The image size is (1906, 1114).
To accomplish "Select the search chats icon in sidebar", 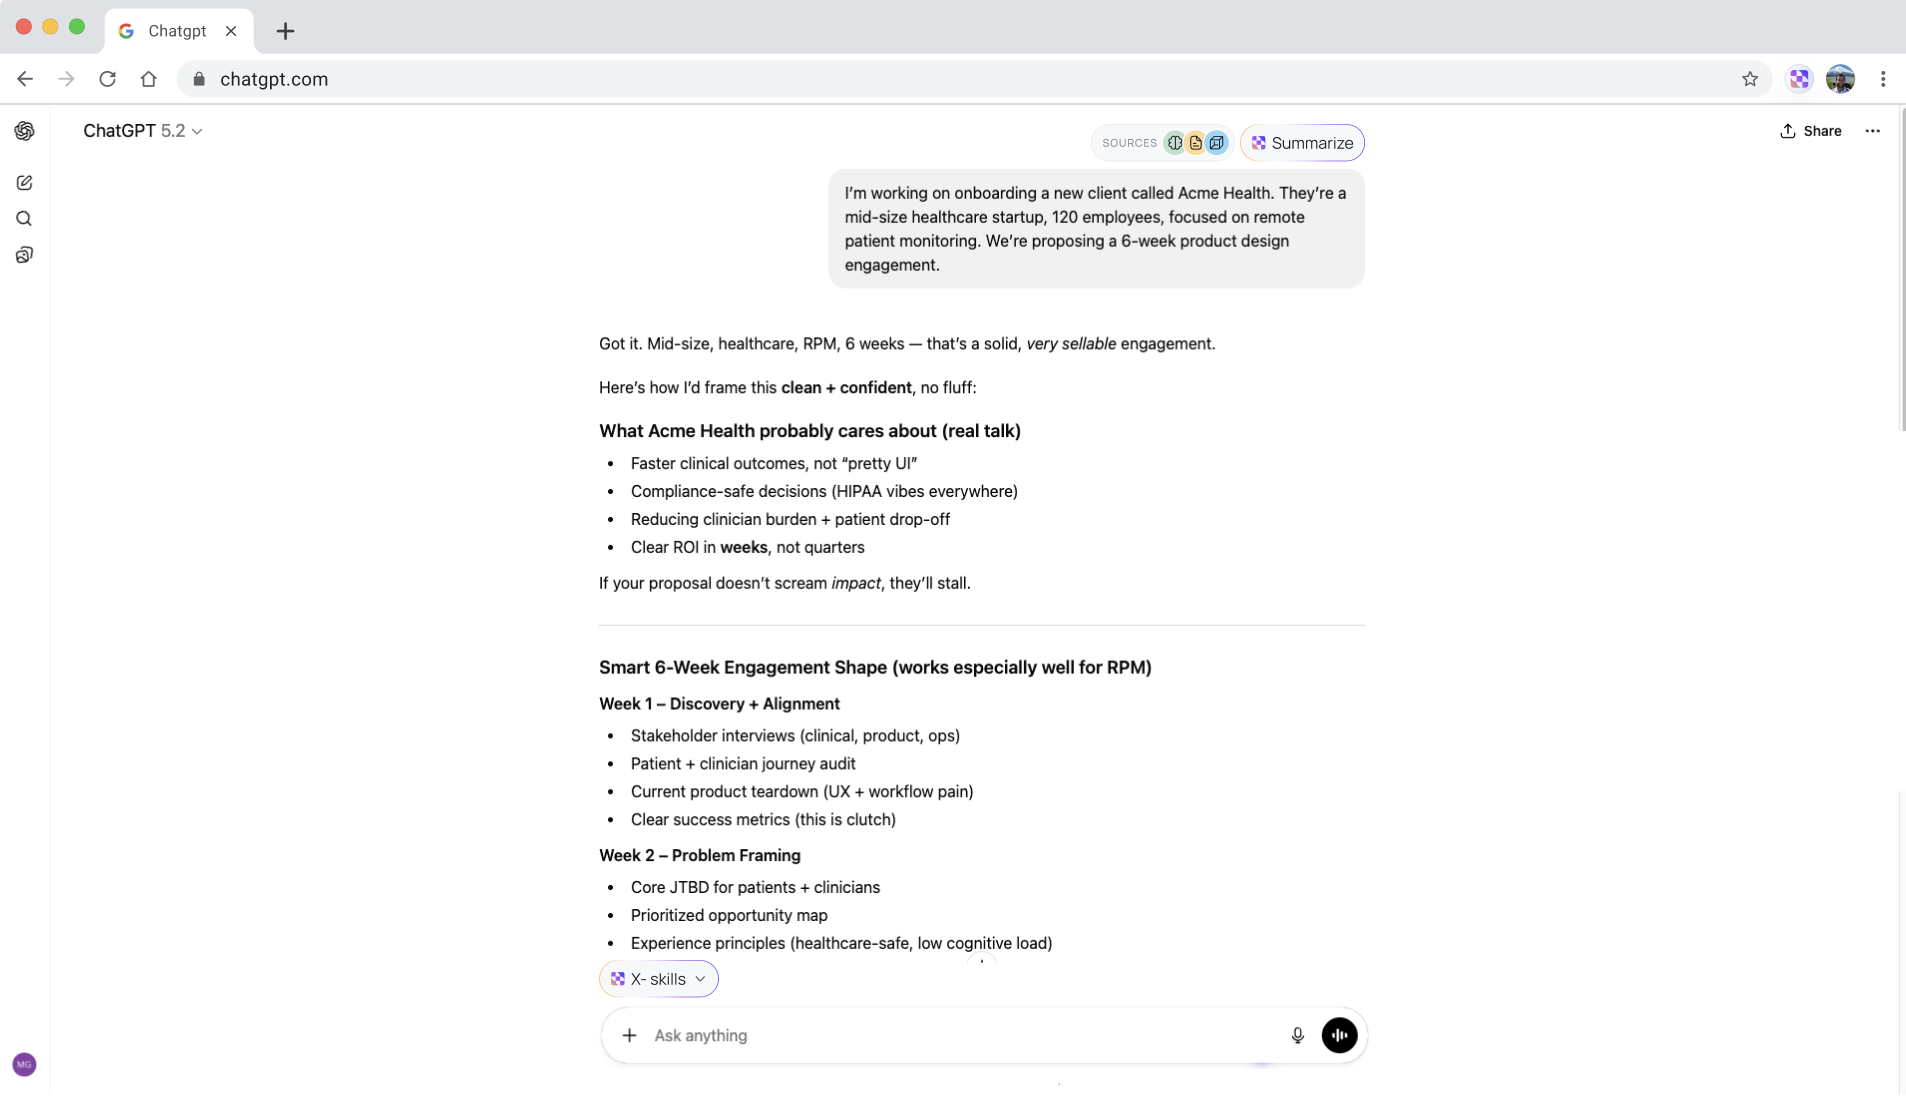I will click(x=24, y=218).
